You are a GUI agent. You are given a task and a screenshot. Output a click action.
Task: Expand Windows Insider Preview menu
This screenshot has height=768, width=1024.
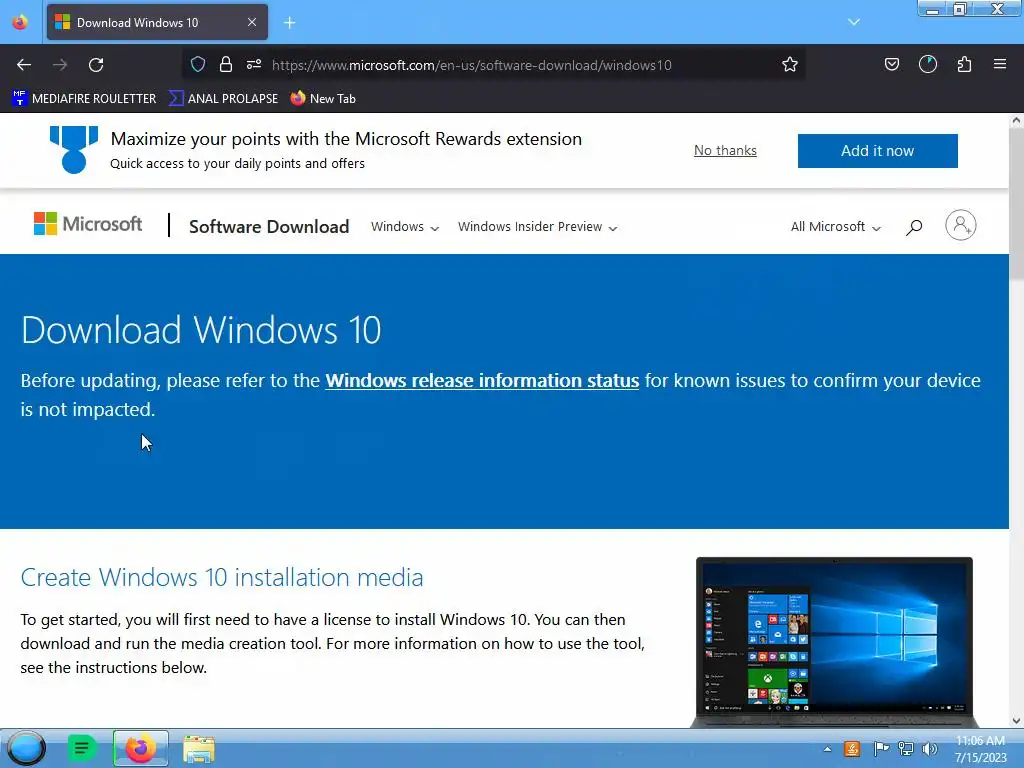537,227
